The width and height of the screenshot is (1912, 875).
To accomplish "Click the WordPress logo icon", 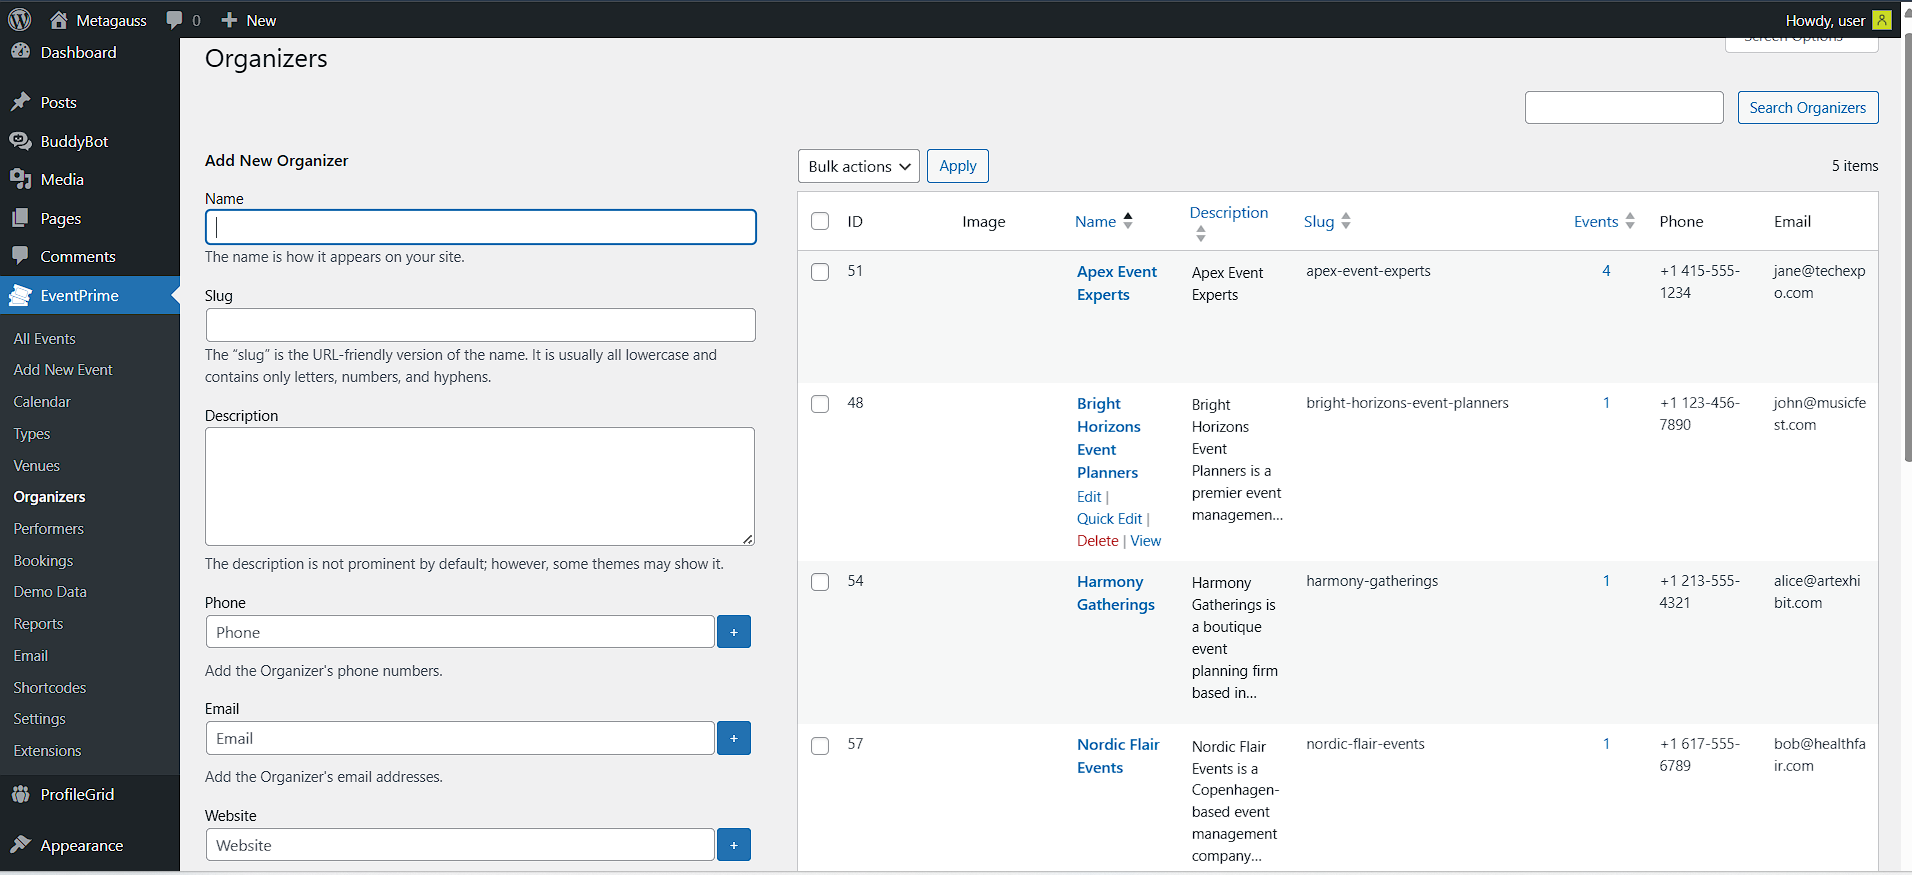I will pos(20,20).
